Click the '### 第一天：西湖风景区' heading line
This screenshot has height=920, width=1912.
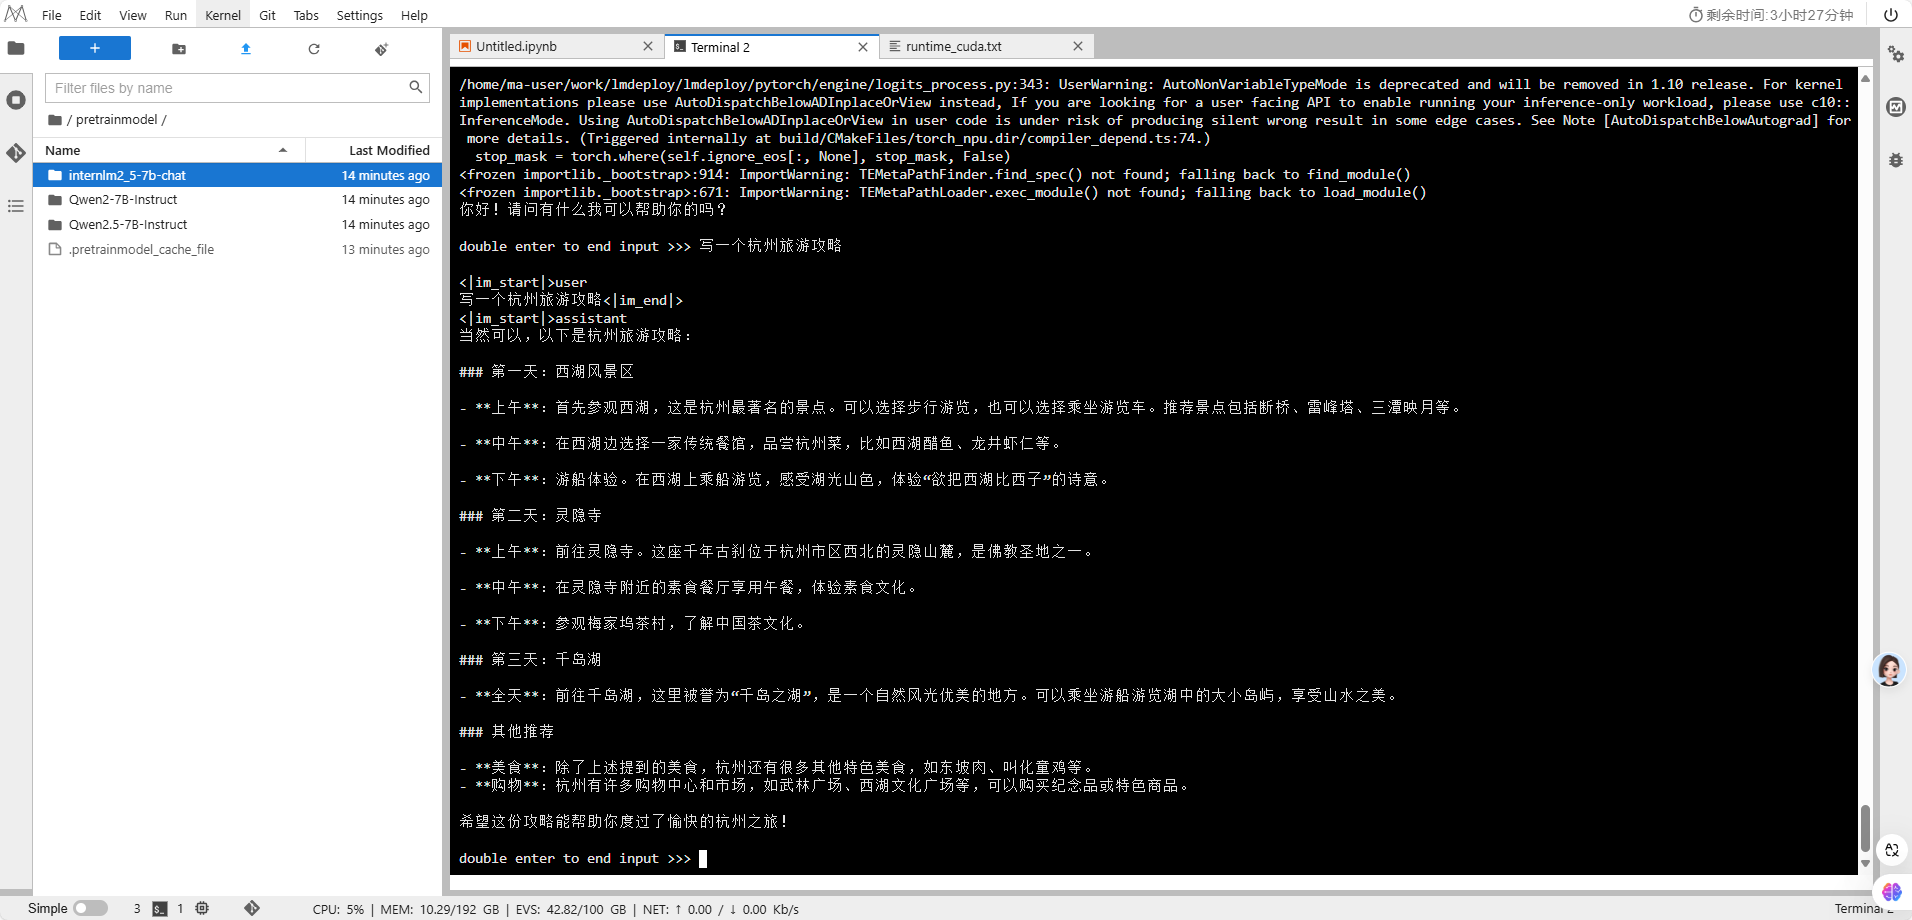pos(546,372)
